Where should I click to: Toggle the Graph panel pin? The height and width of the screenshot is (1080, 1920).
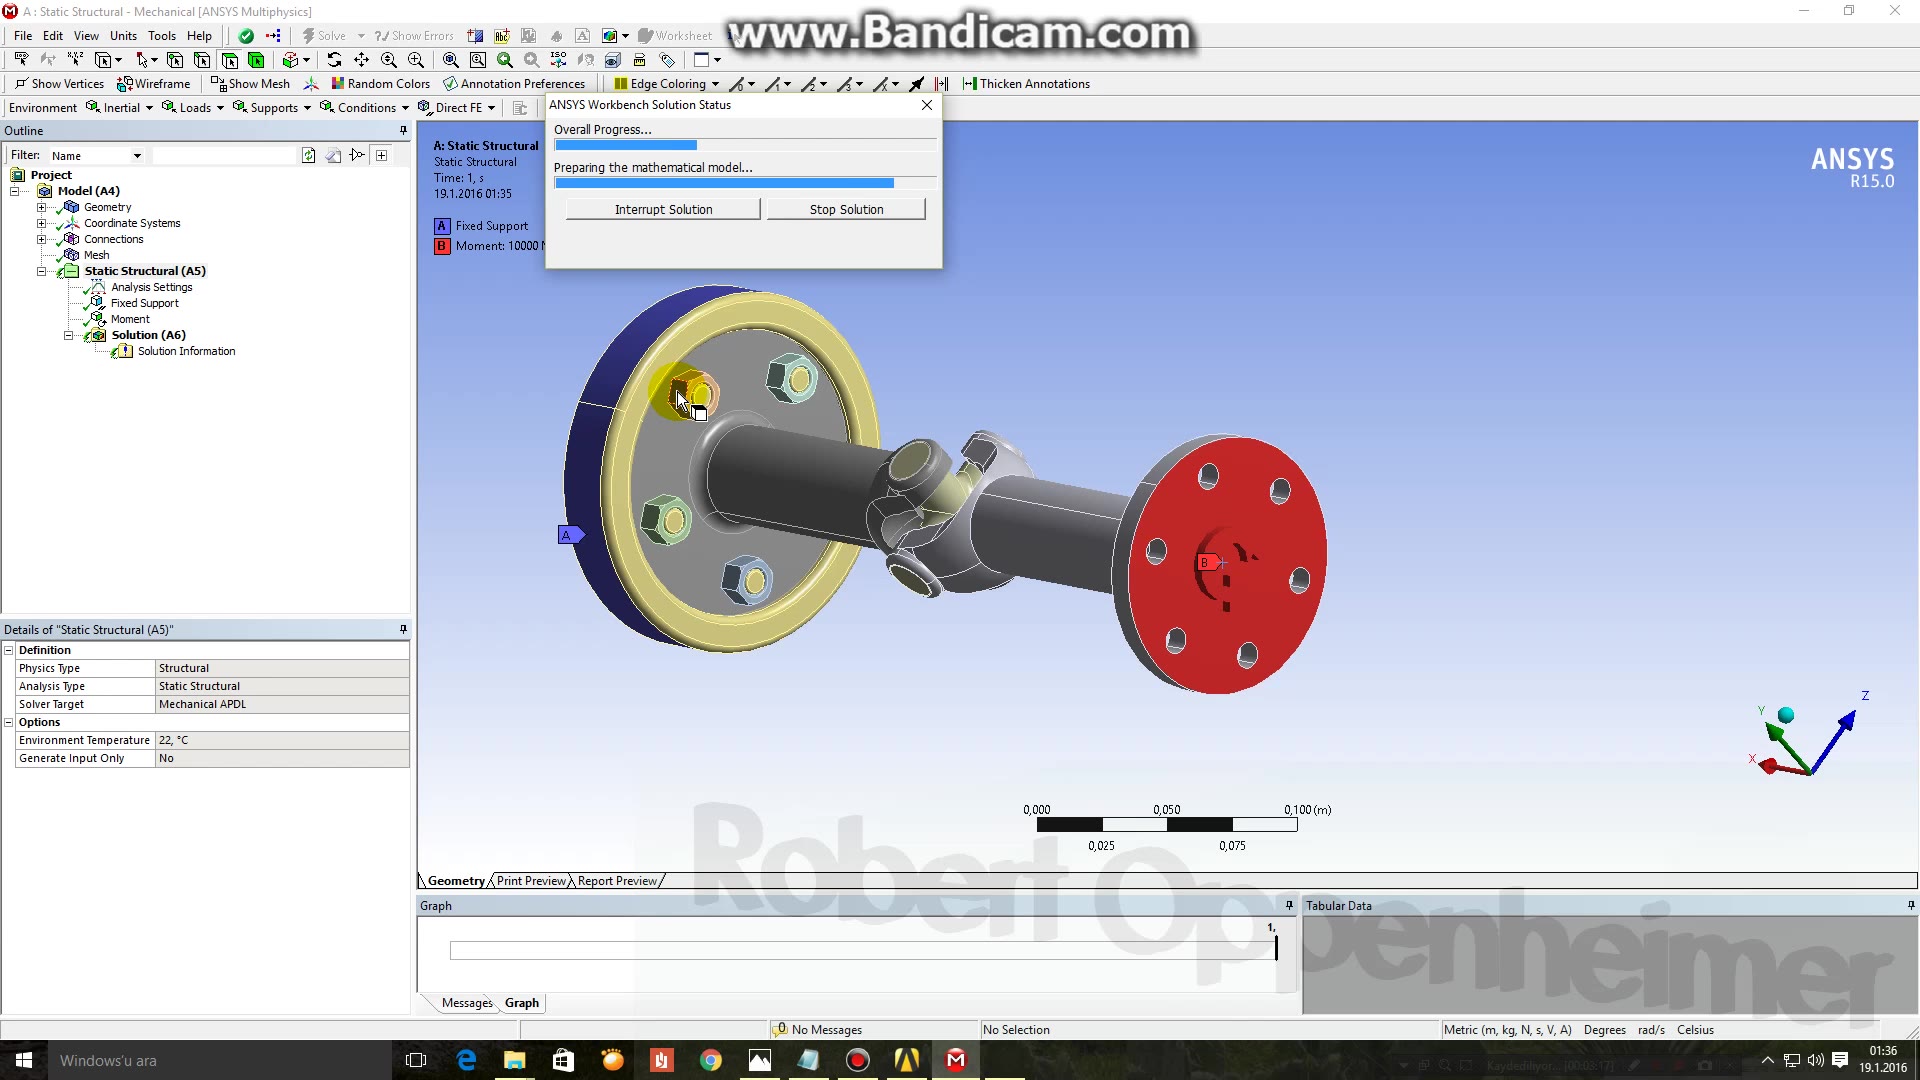[x=1289, y=905]
